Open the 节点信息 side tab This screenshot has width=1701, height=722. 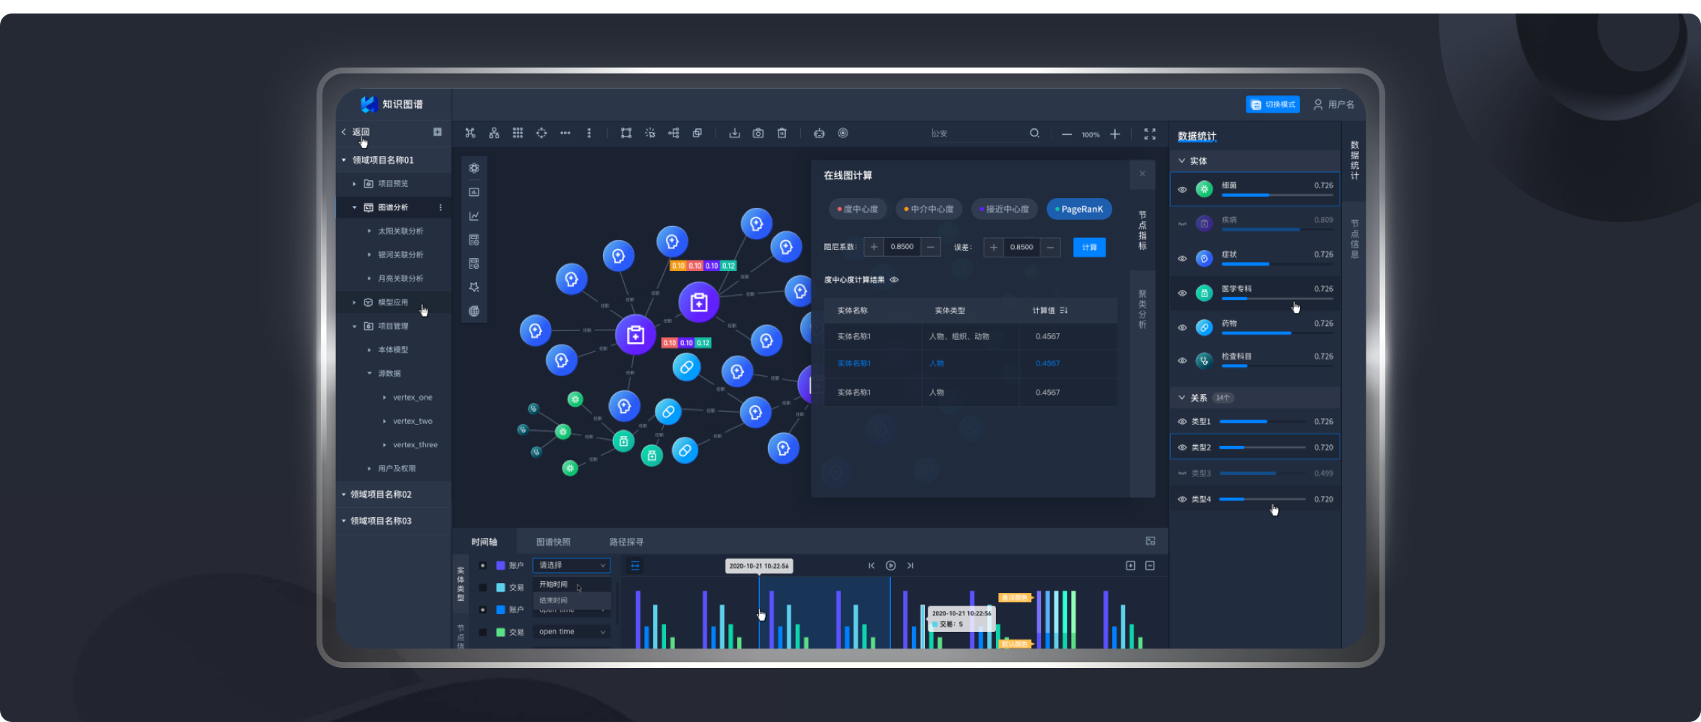point(1355,239)
